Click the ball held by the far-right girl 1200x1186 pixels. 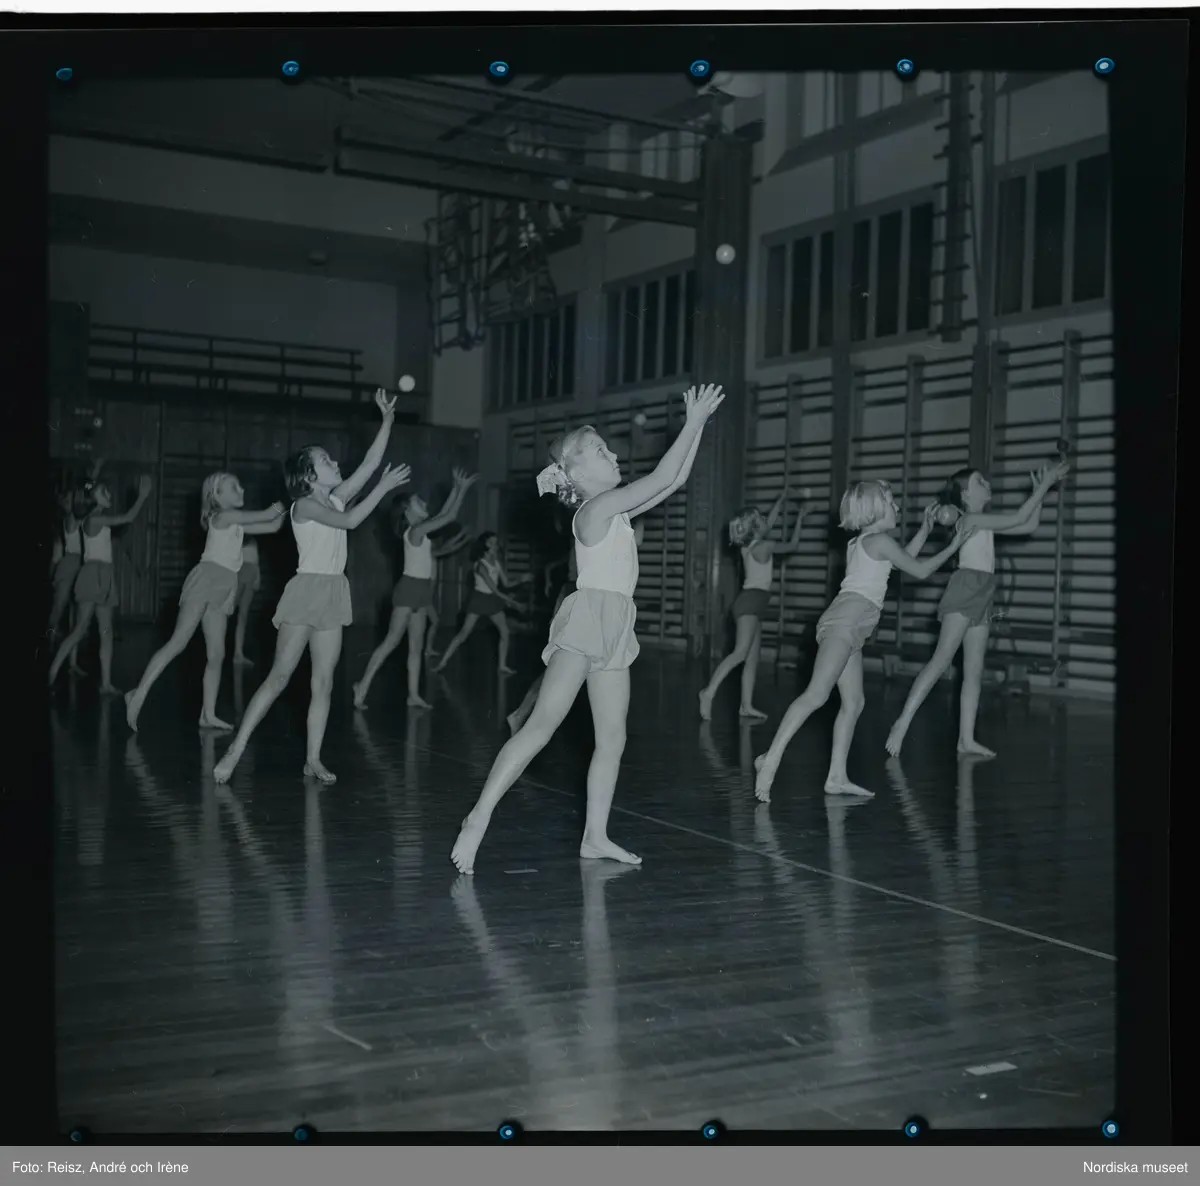click(946, 514)
